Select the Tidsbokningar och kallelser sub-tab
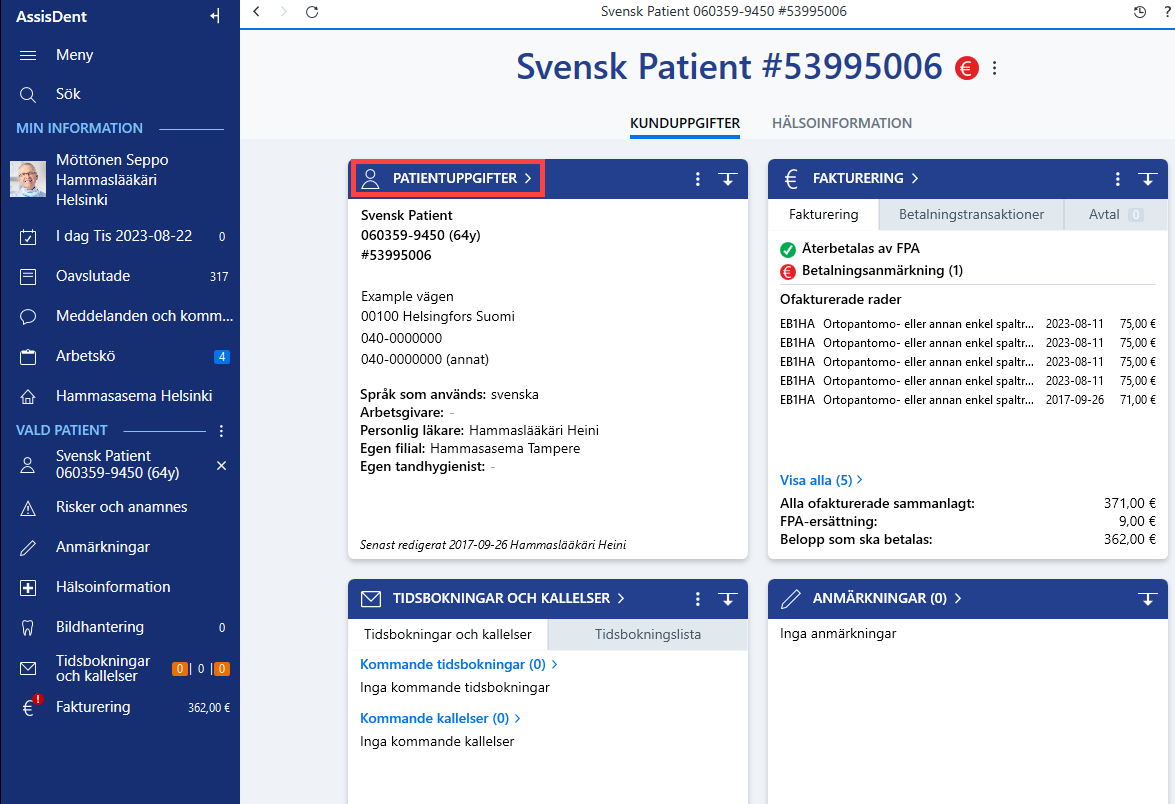This screenshot has width=1175, height=804. click(x=447, y=635)
